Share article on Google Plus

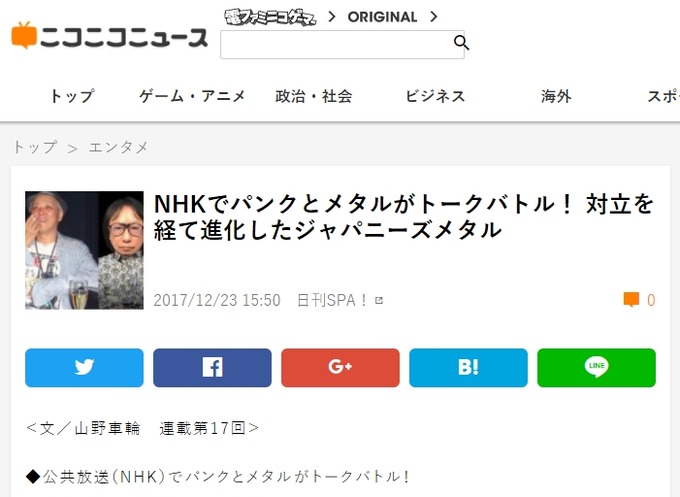(x=340, y=367)
